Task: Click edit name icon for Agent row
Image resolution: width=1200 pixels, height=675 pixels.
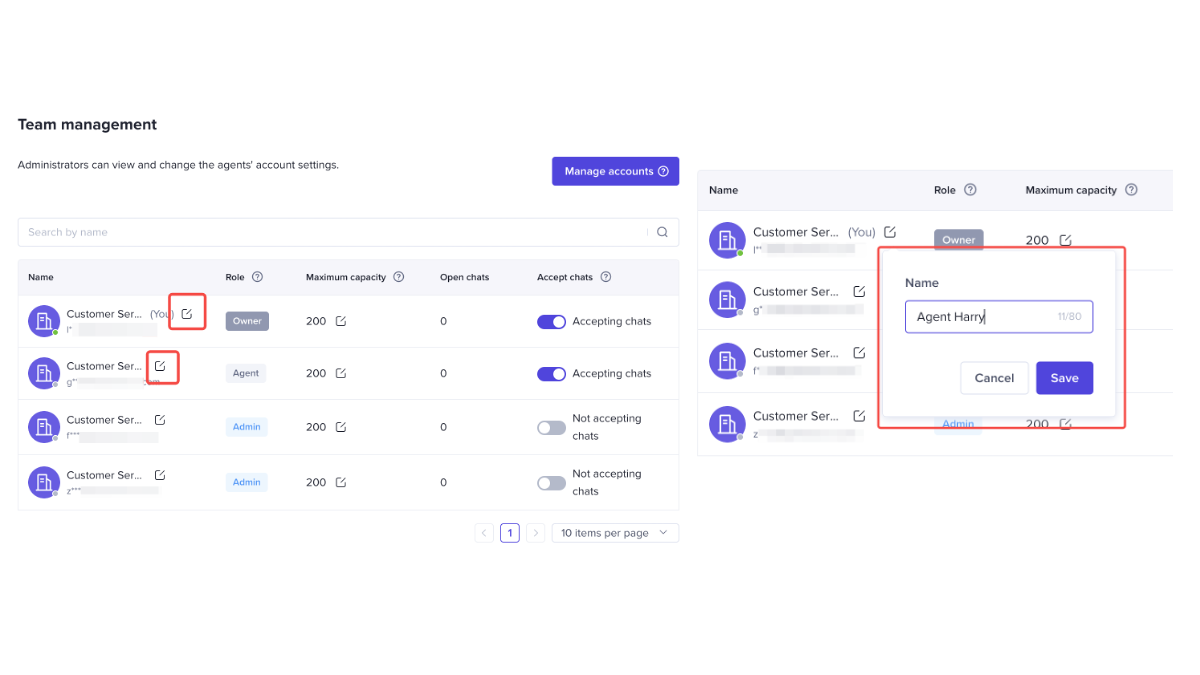Action: pos(160,366)
